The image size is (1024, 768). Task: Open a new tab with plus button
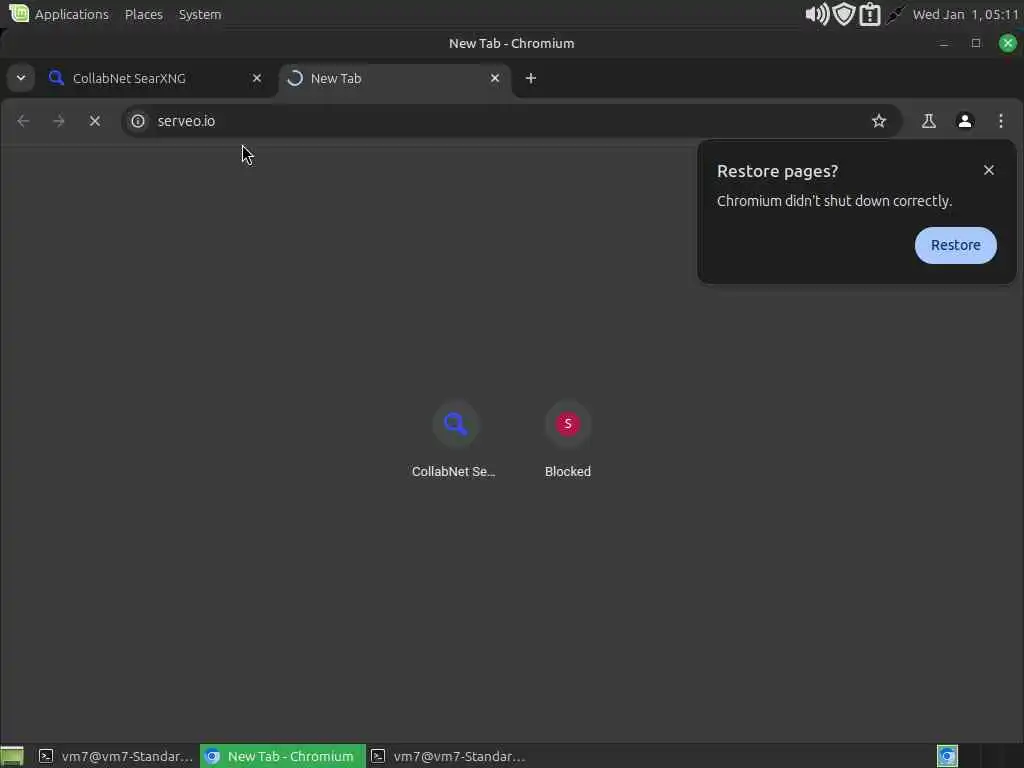[x=531, y=78]
